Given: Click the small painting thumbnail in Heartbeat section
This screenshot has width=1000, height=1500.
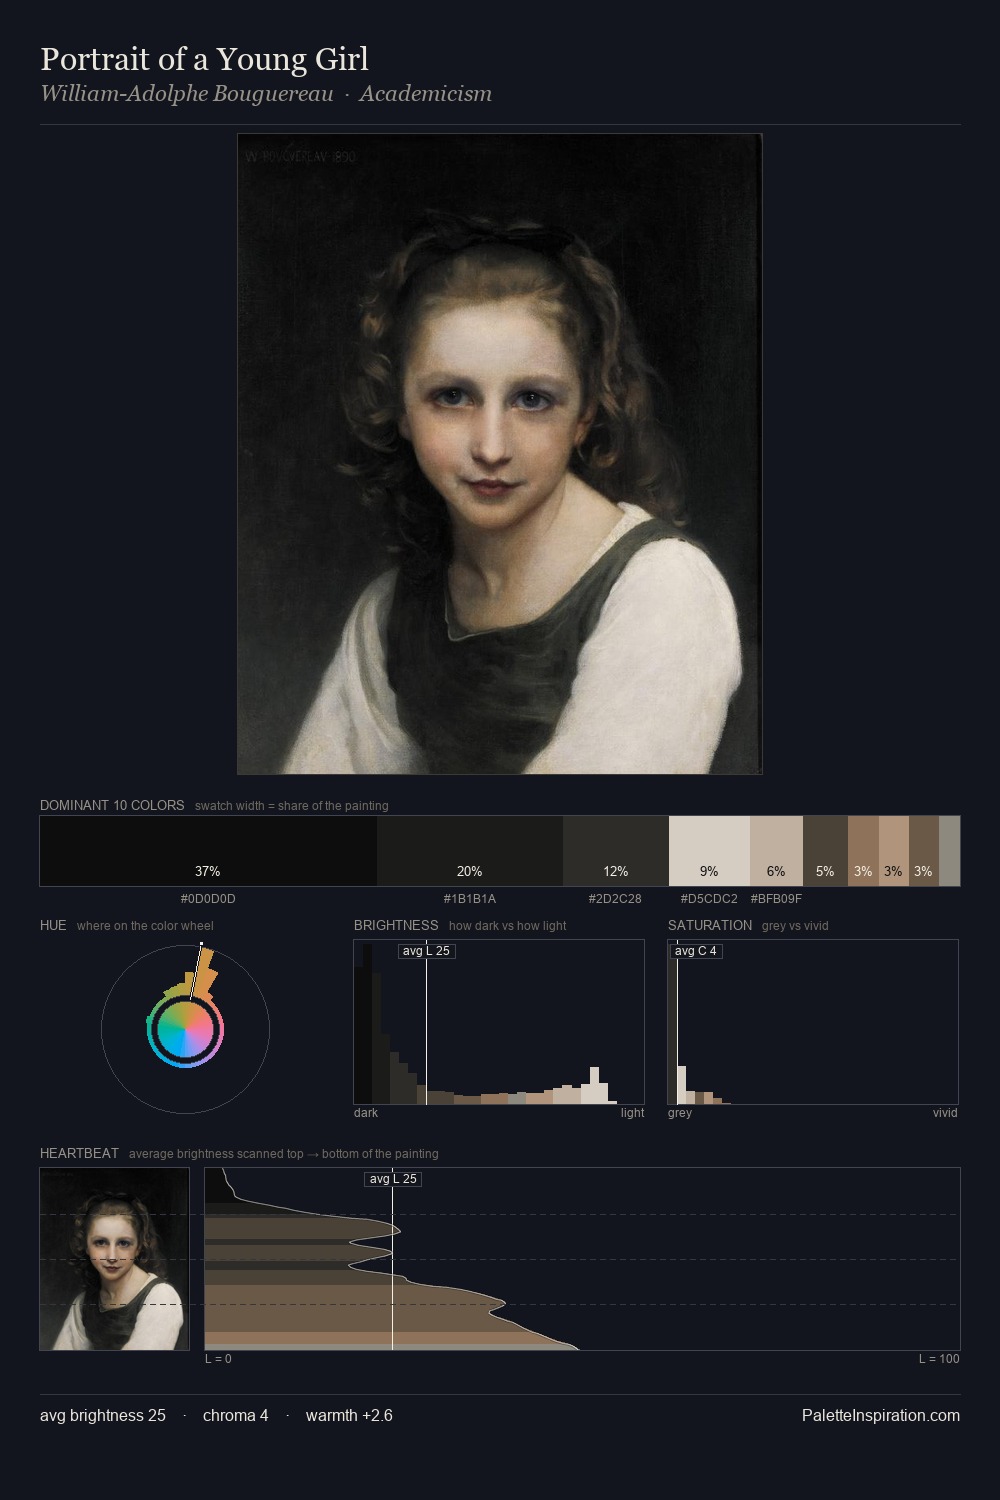Looking at the screenshot, I should 114,1259.
